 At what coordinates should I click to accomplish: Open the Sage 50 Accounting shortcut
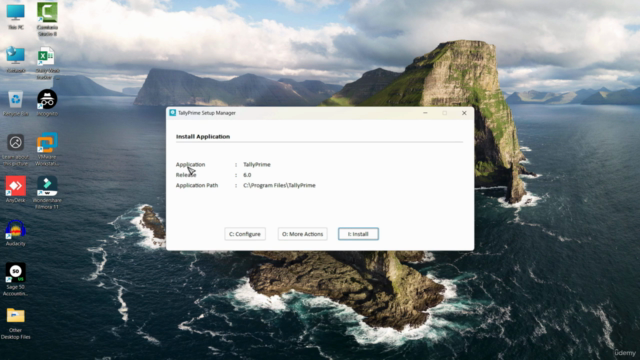[16, 280]
